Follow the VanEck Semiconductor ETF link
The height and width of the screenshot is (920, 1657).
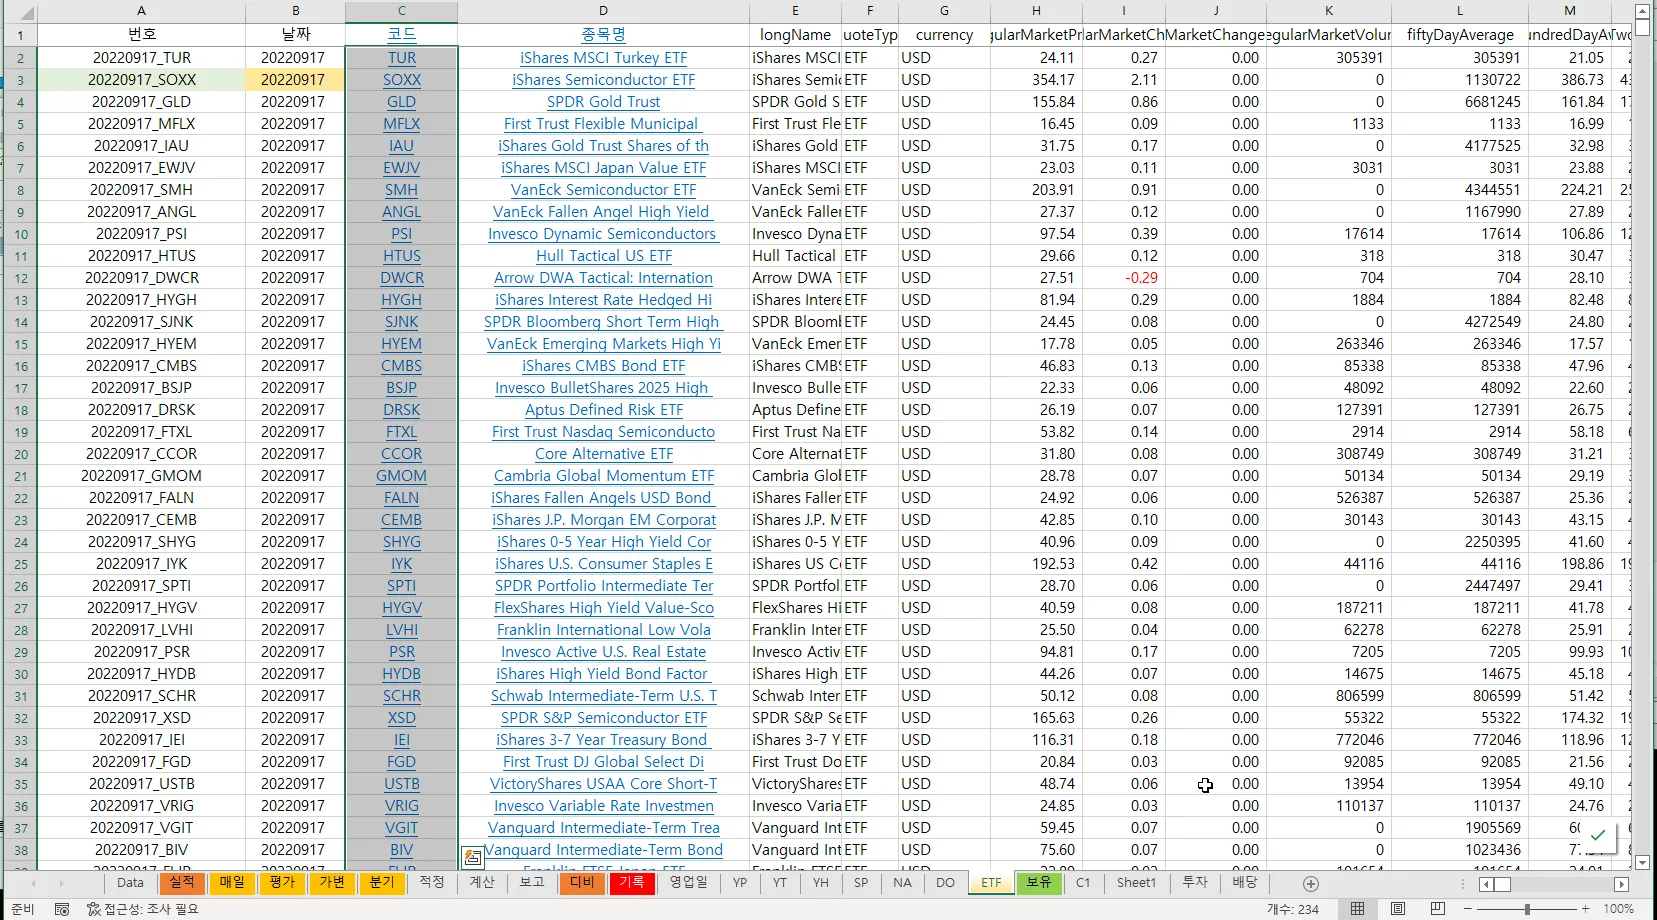tap(604, 190)
